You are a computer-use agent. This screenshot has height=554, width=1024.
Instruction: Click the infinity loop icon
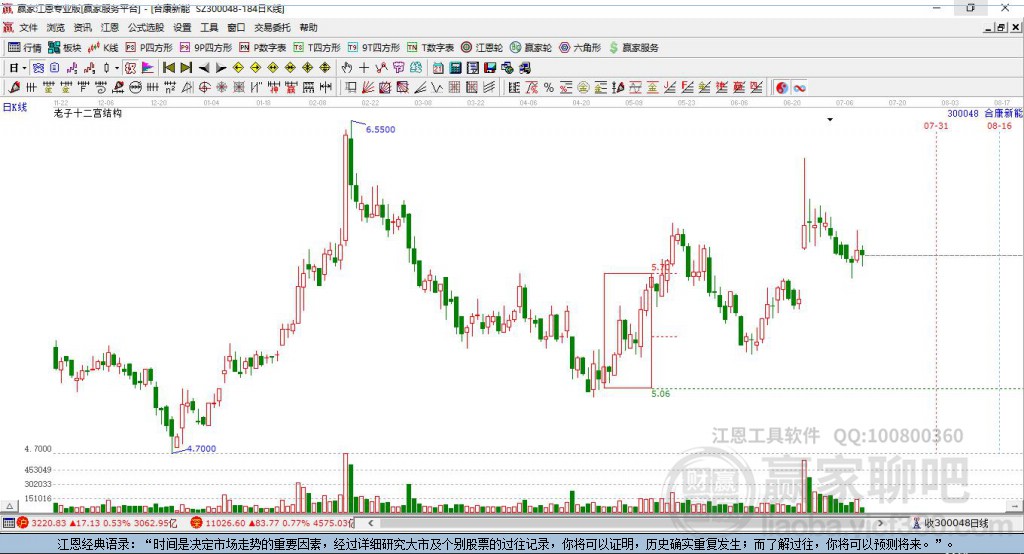coord(799,88)
